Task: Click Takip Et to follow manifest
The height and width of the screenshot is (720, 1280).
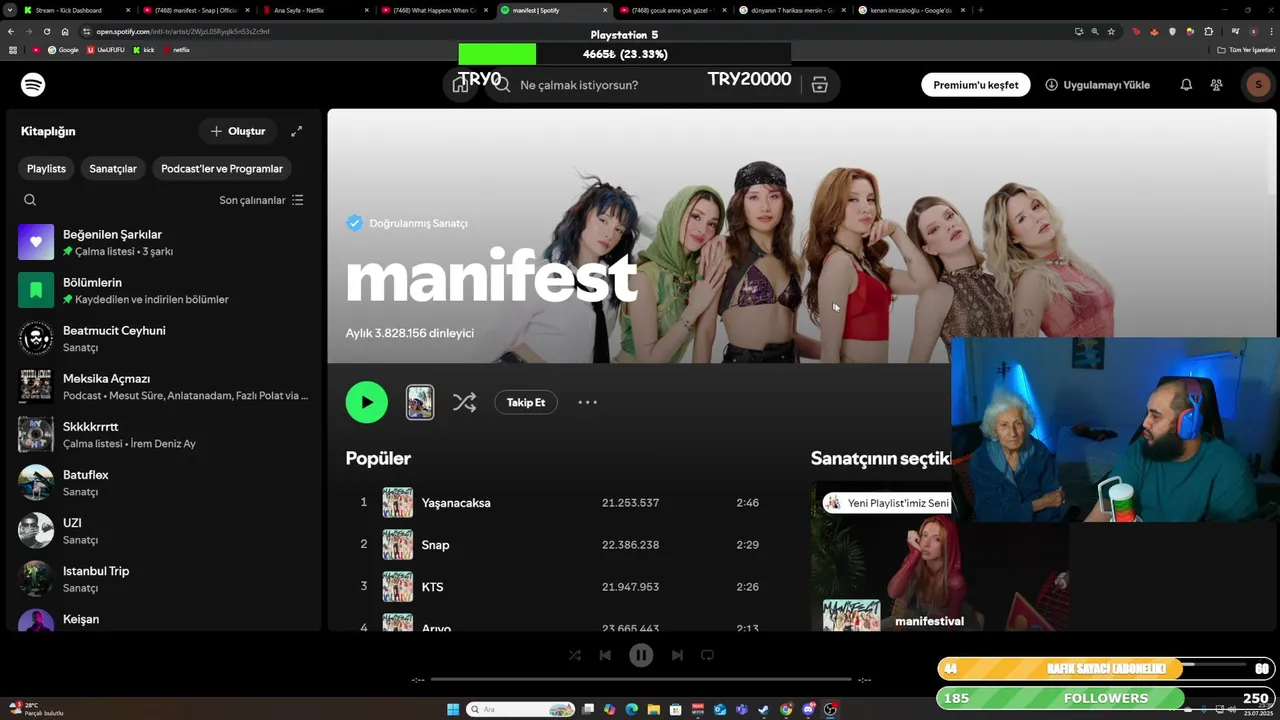Action: (x=526, y=402)
